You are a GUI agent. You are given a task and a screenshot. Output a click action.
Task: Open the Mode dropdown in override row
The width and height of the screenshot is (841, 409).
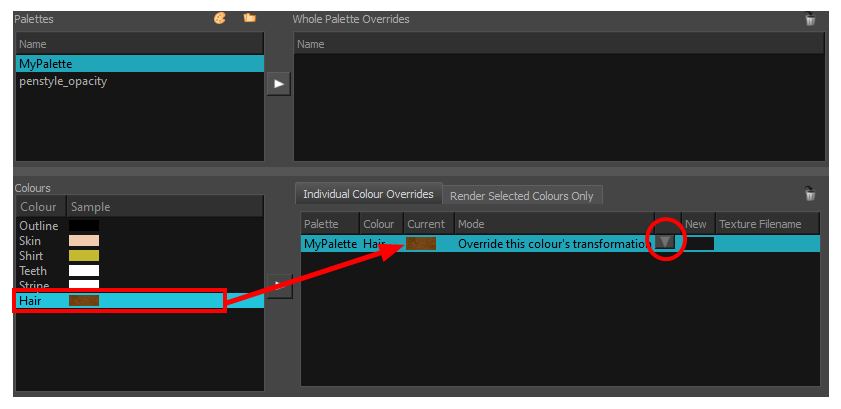point(665,243)
